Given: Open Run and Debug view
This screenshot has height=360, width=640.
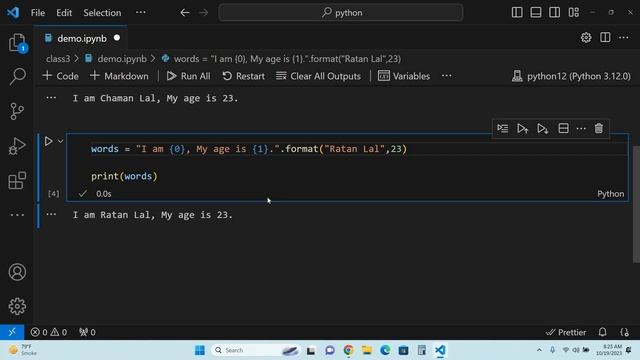Looking at the screenshot, I should tap(17, 146).
